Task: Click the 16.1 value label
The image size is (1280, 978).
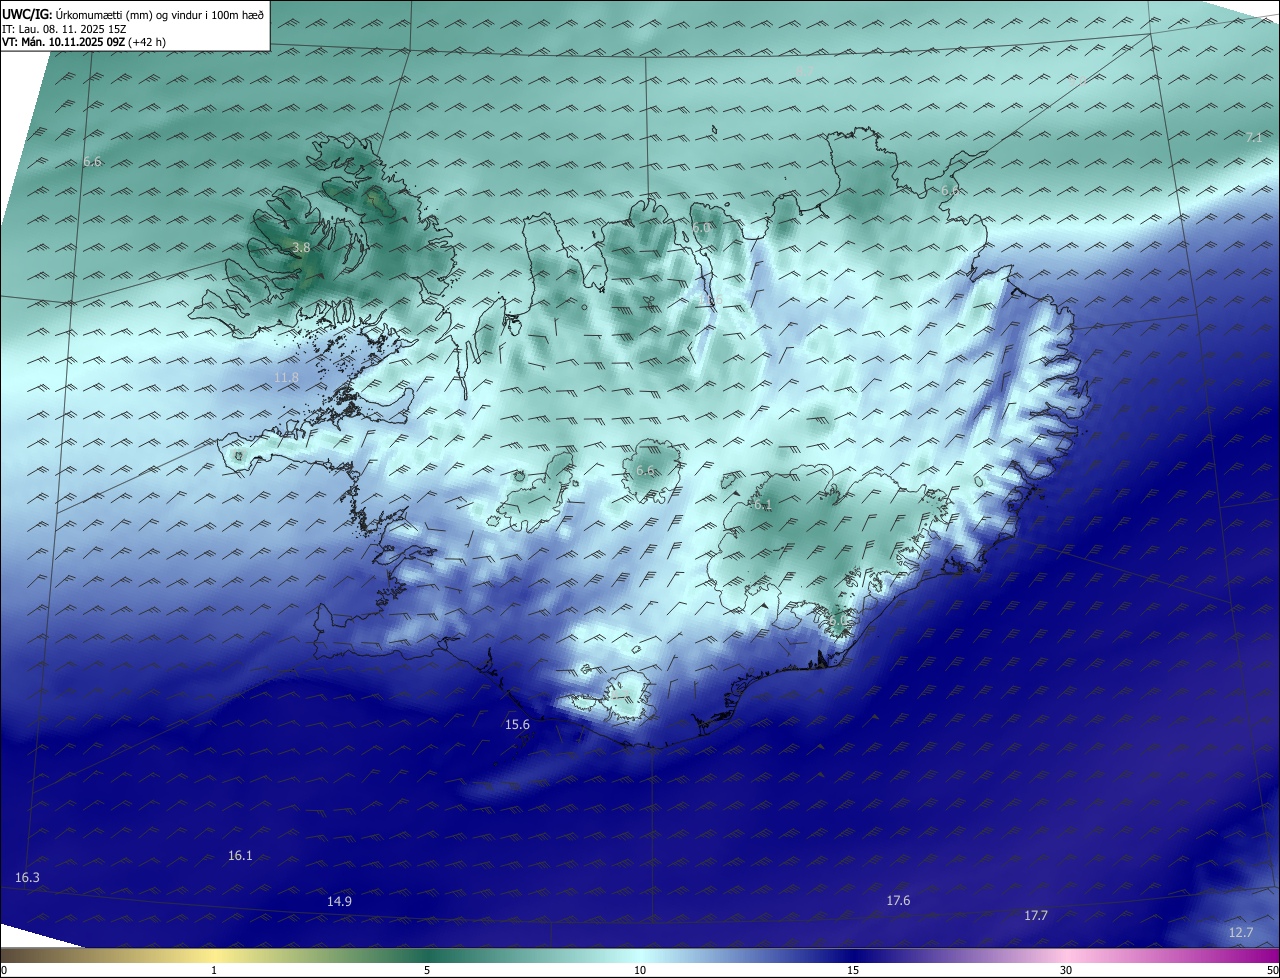Action: point(240,855)
